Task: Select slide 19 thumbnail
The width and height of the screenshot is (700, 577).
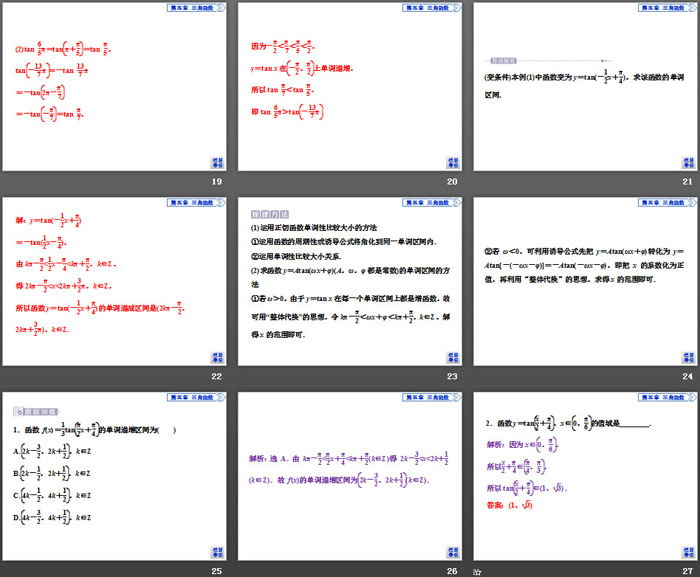Action: (116, 86)
